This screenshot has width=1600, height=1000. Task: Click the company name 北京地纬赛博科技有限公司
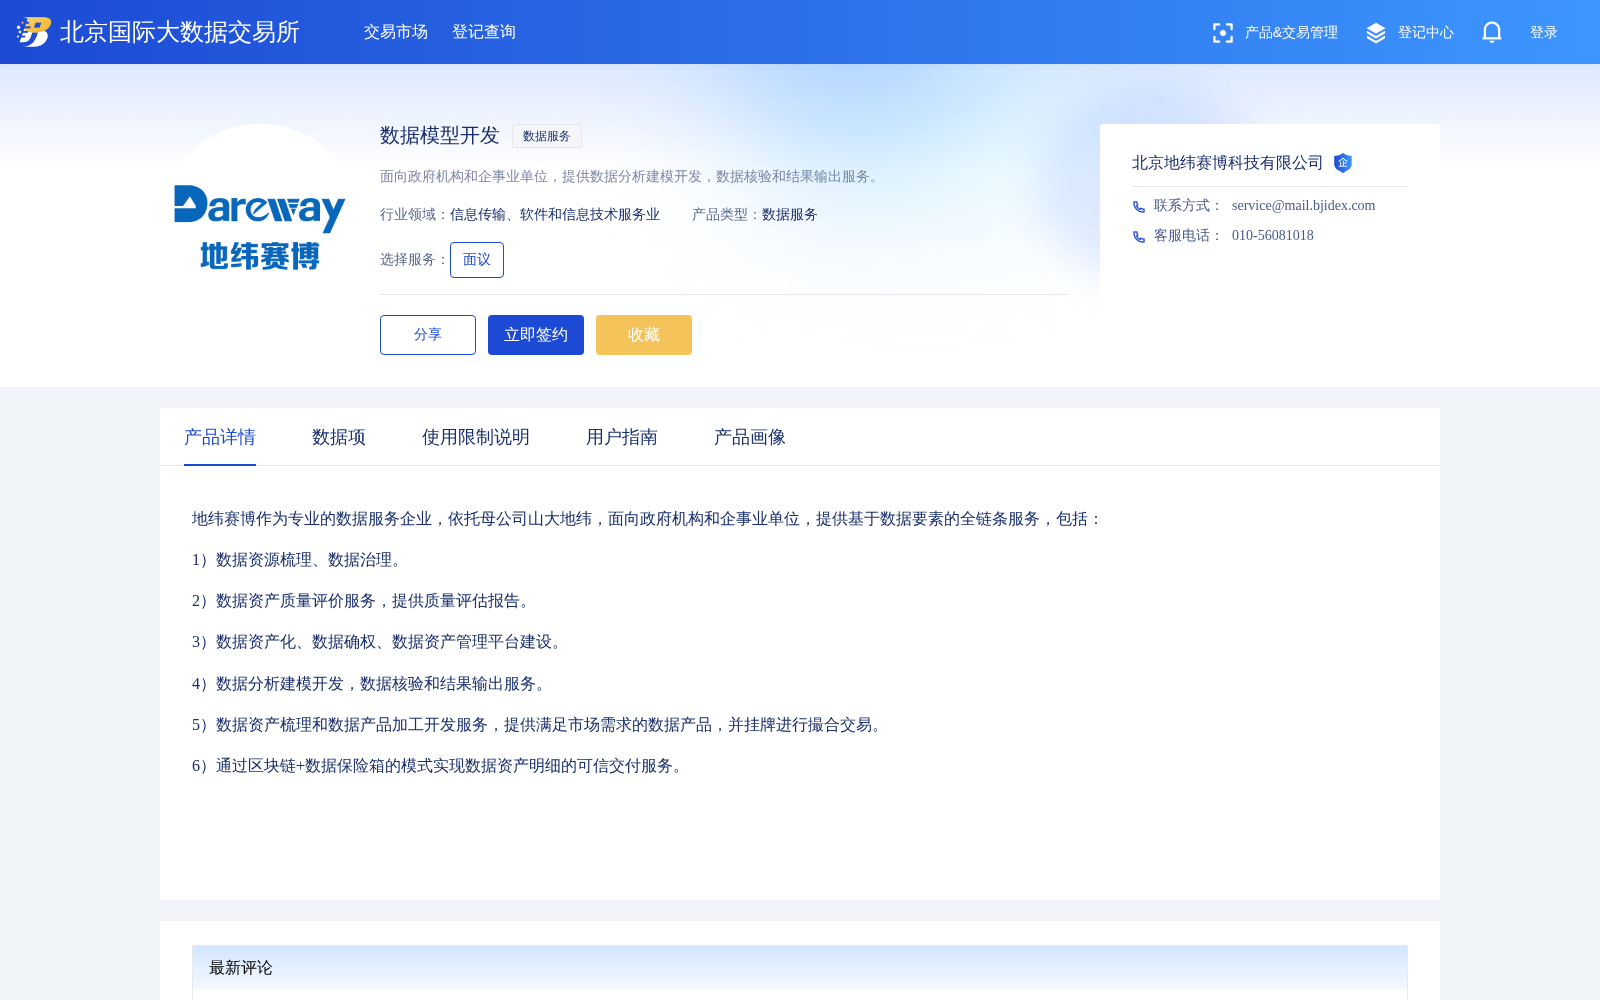1228,163
